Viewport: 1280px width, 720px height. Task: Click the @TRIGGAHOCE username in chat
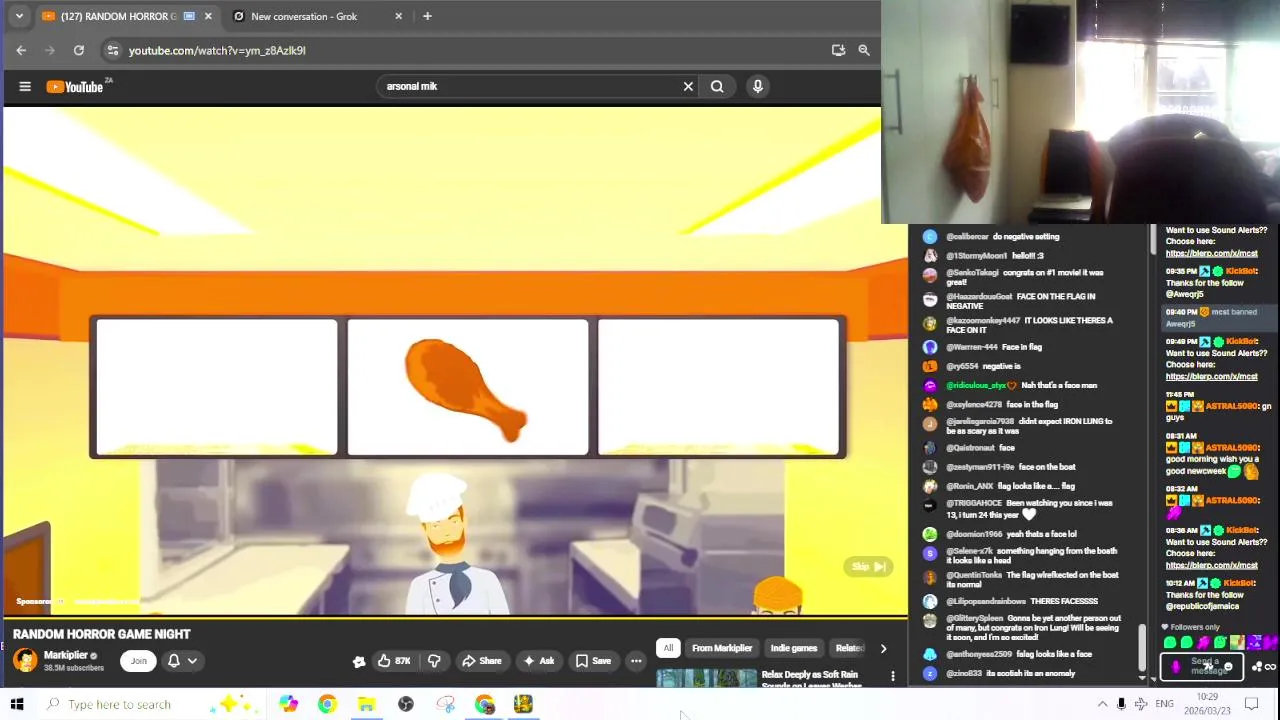(974, 503)
